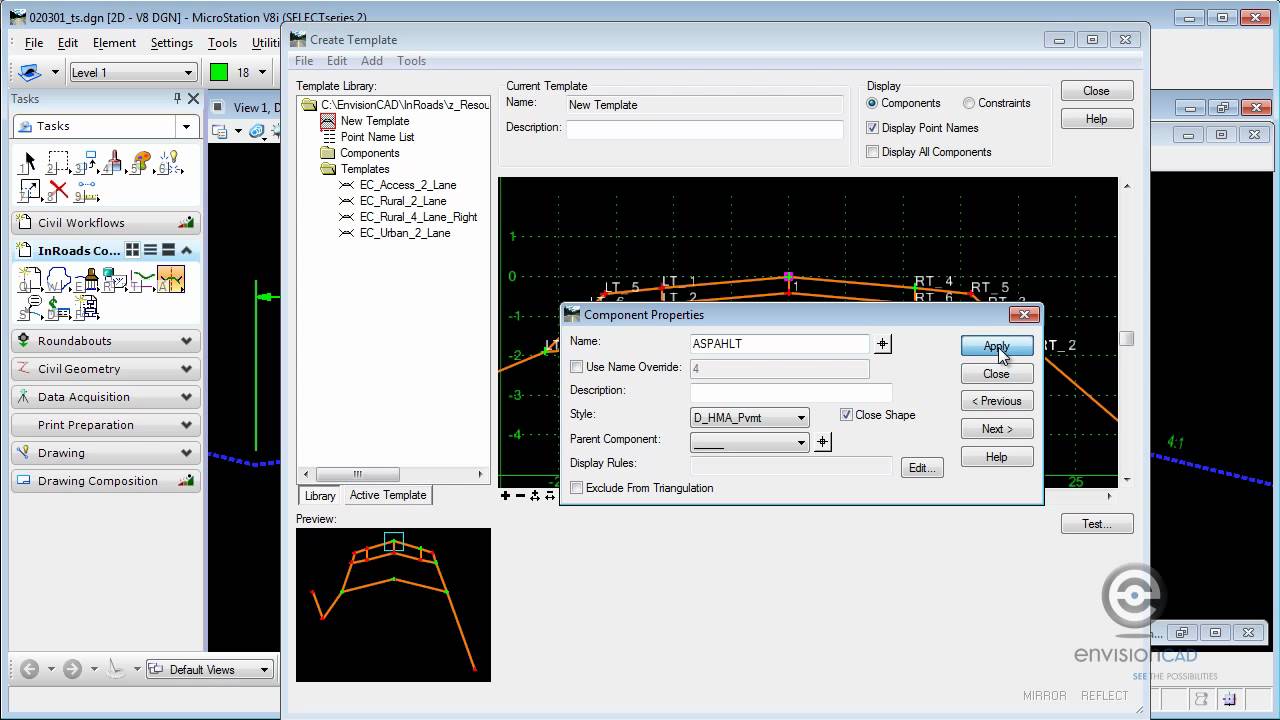The width and height of the screenshot is (1280, 720).
Task: Select the highlighted InRoads A template tool
Action: click(170, 280)
